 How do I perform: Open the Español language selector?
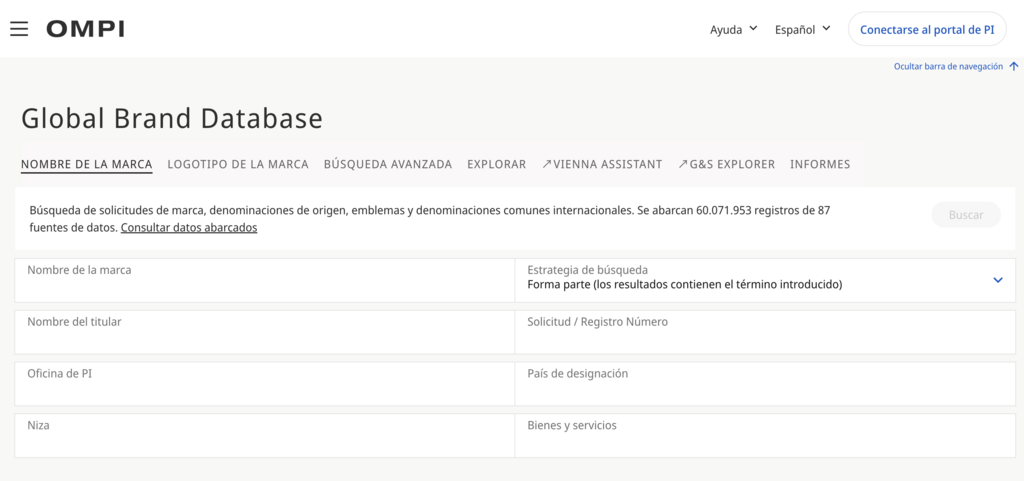[x=802, y=29]
